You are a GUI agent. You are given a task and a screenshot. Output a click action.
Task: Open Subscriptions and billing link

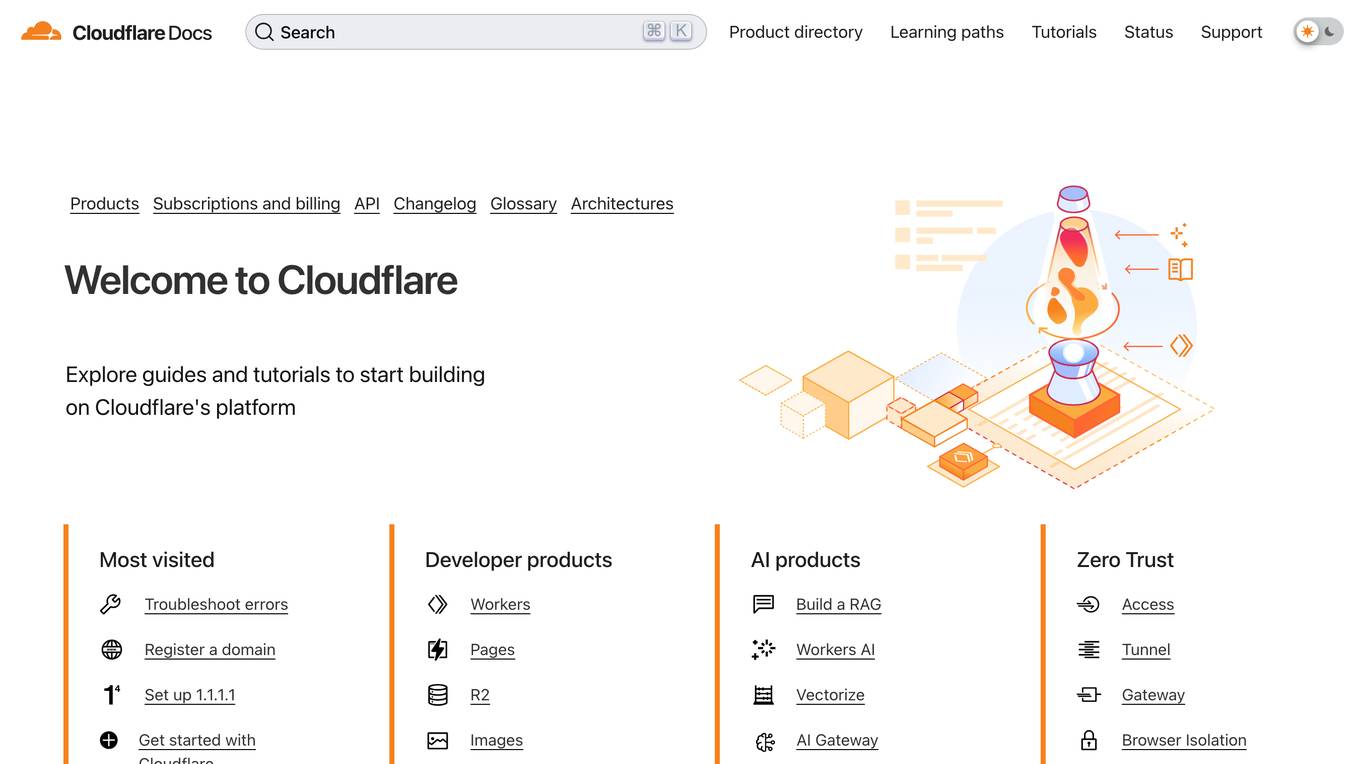[246, 203]
